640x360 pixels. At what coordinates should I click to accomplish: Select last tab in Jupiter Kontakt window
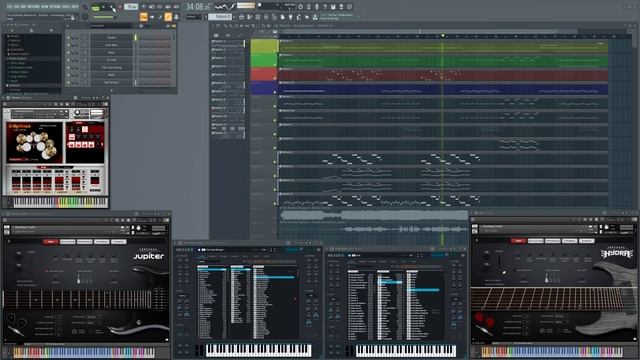click(x=119, y=242)
